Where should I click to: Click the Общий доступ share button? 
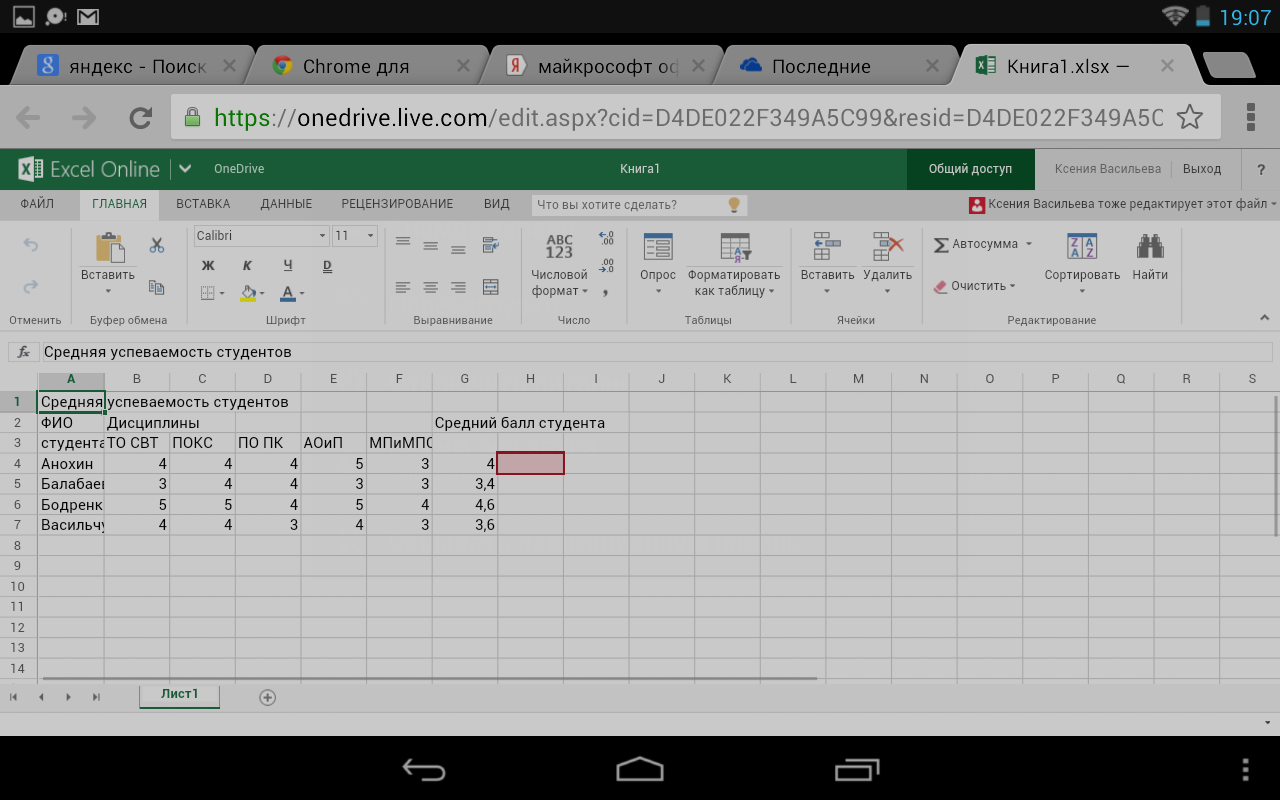(970, 169)
